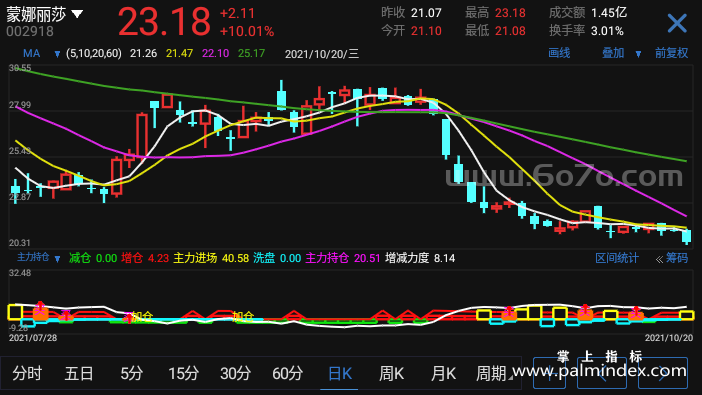Click the price change +2.11

(x=237, y=13)
